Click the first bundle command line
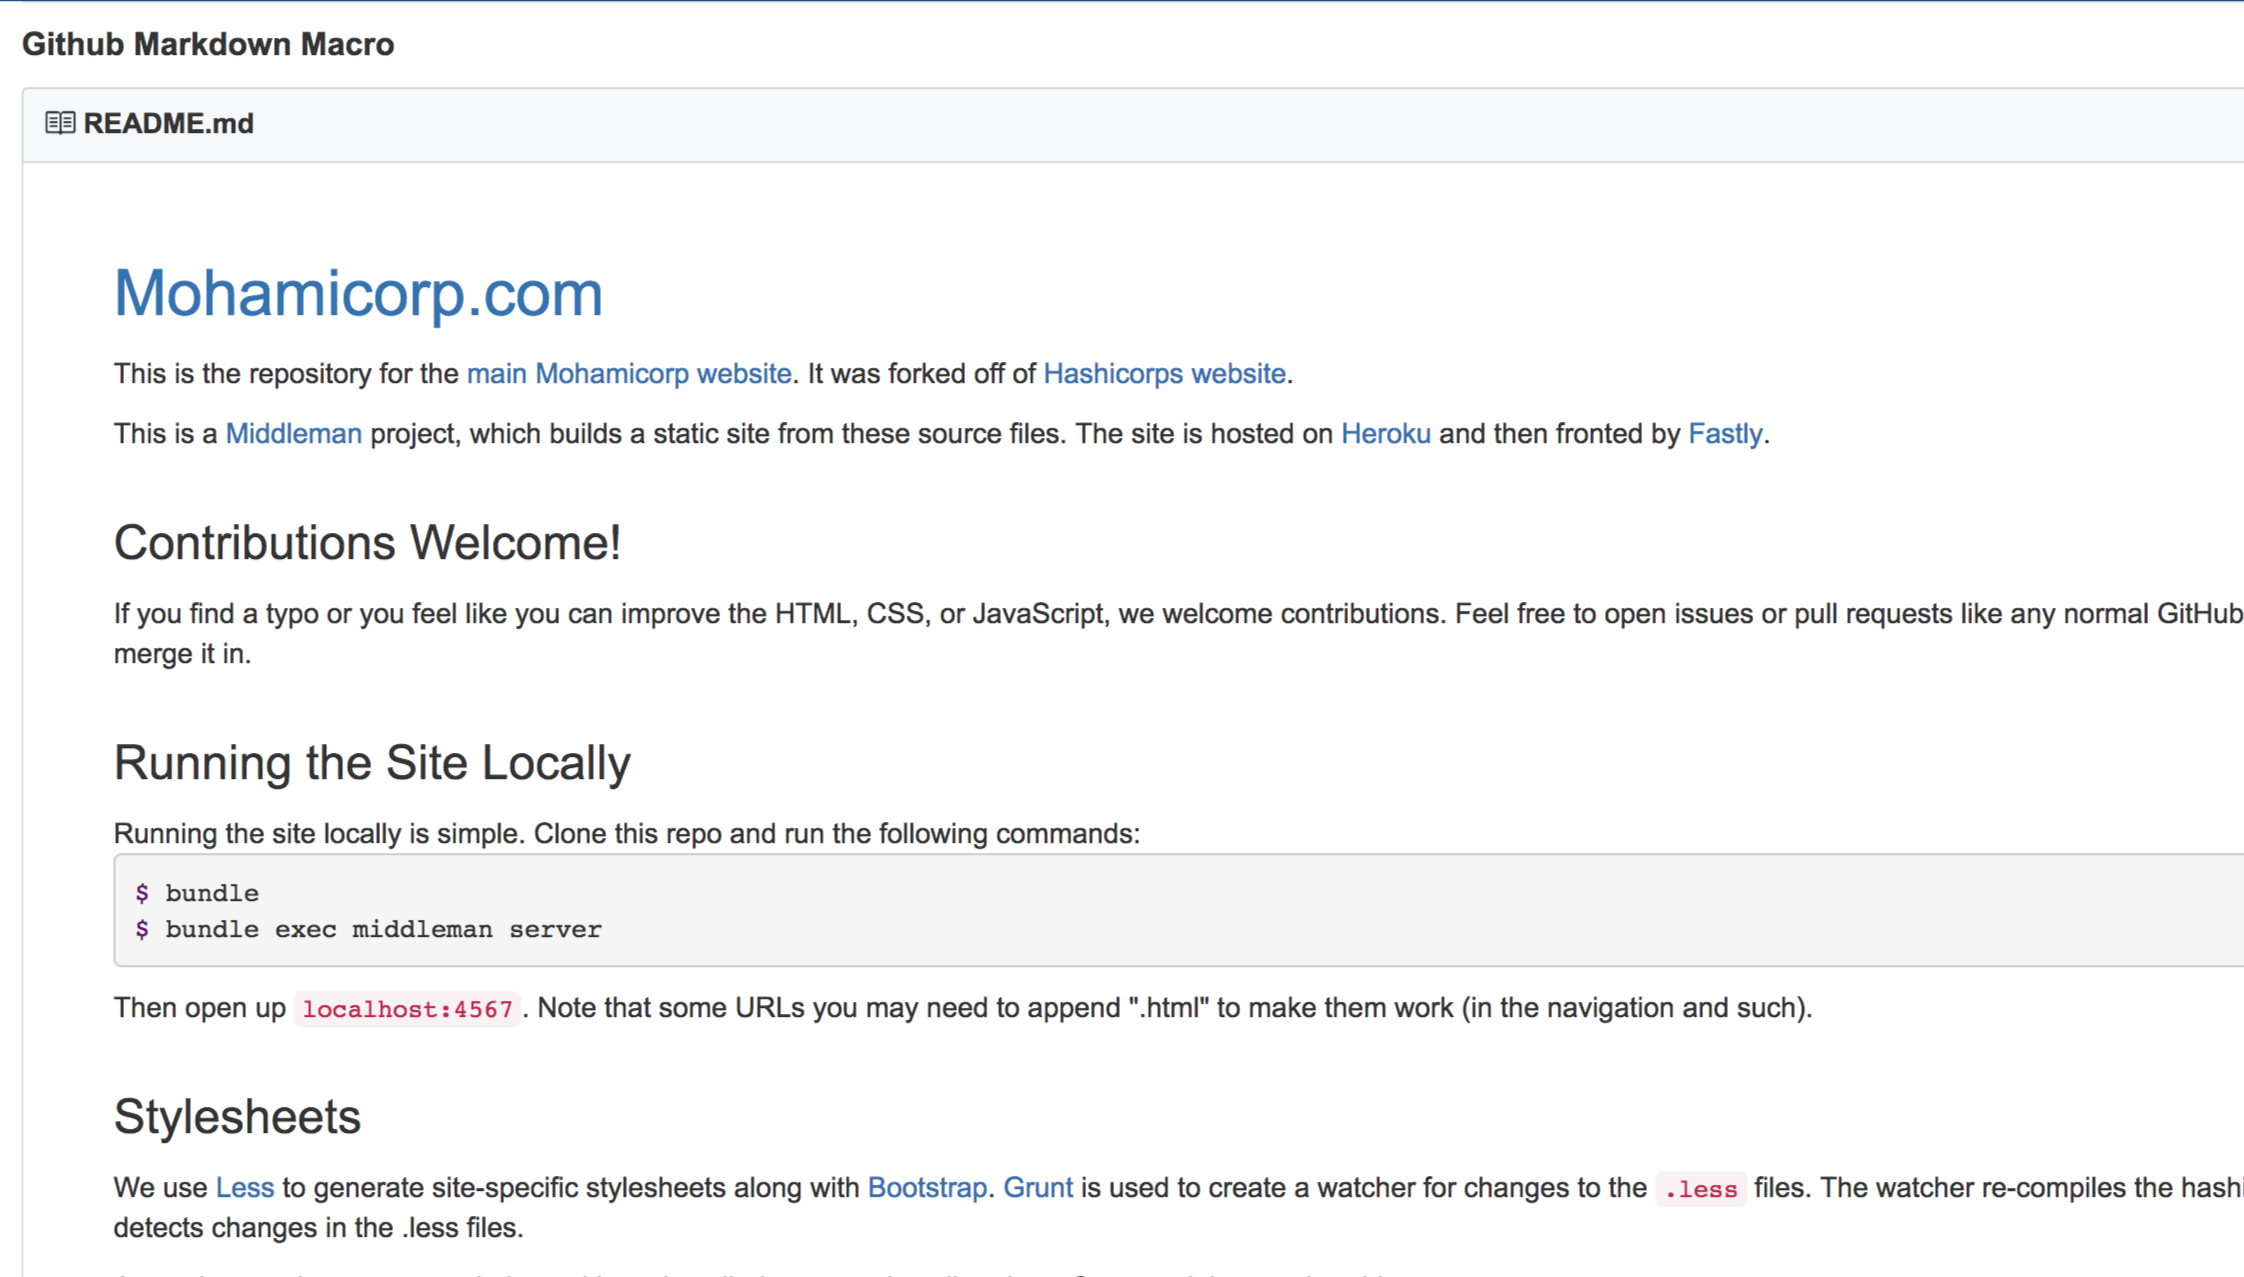 coord(211,893)
